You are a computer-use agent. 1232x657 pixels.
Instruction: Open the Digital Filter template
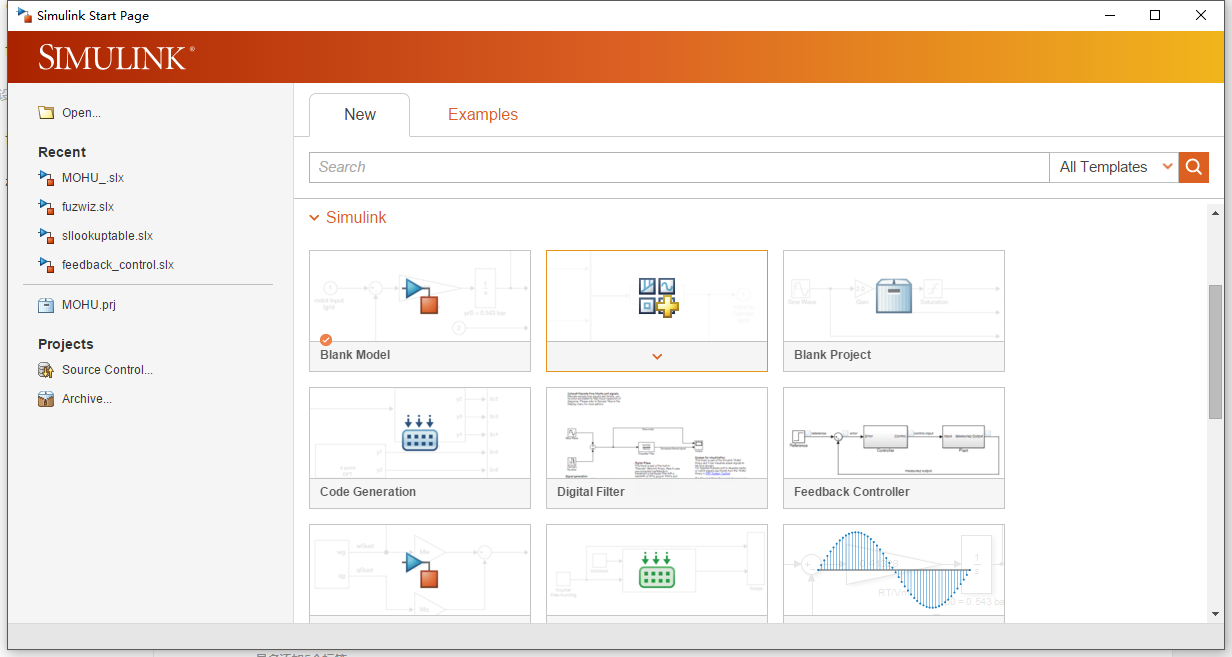click(x=657, y=448)
